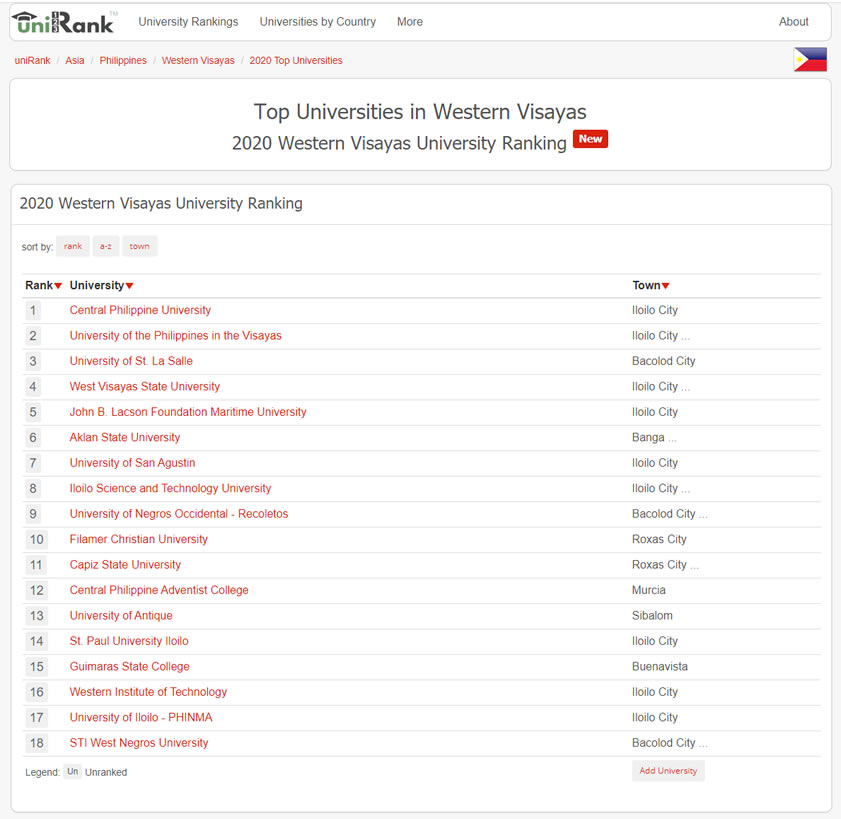Open West Visayas State University
This screenshot has height=819, width=841.
click(x=145, y=387)
